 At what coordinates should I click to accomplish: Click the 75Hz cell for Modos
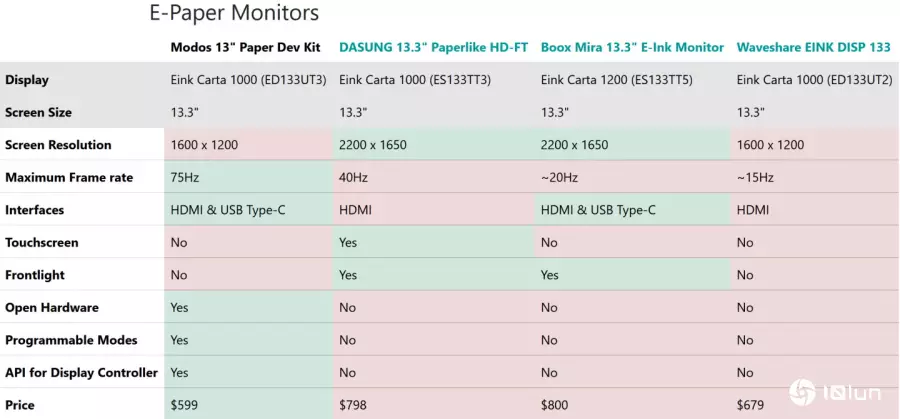point(249,177)
